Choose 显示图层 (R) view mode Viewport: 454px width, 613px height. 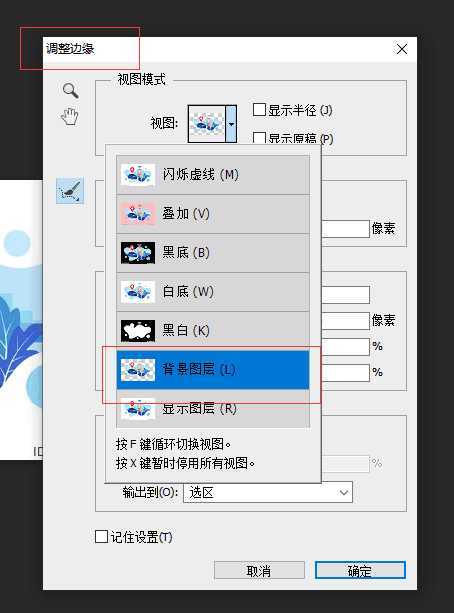click(213, 409)
